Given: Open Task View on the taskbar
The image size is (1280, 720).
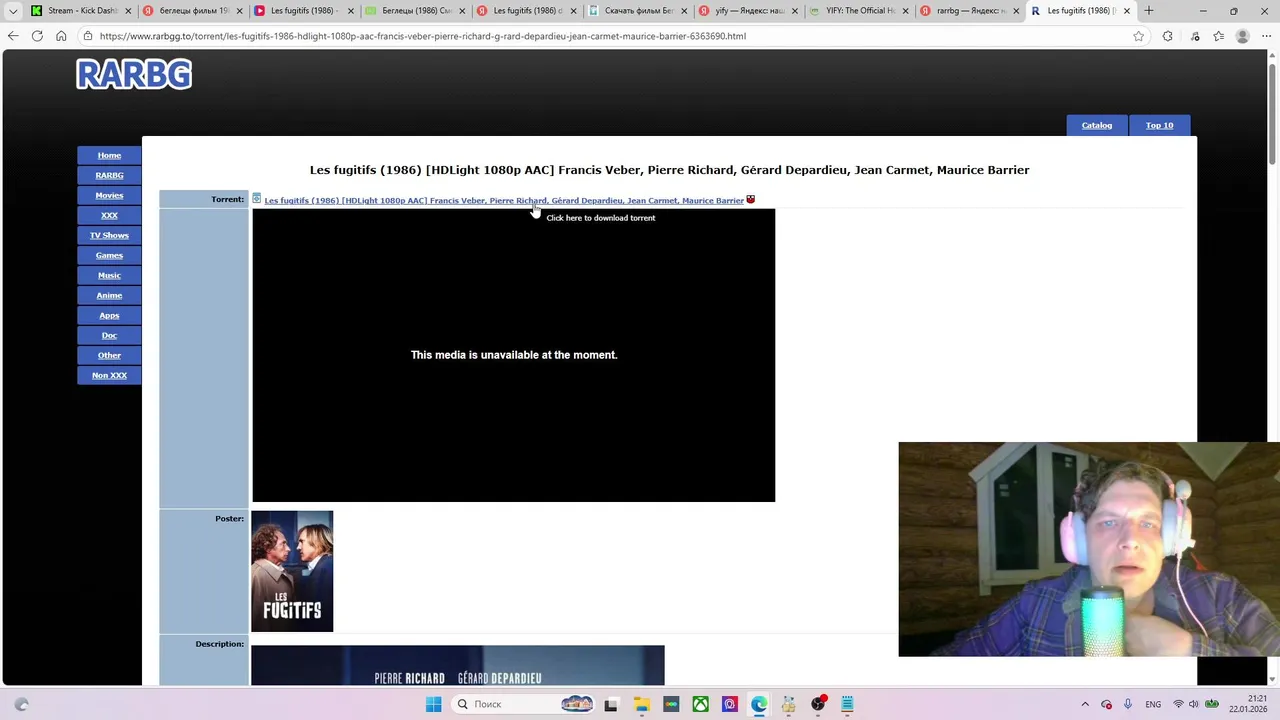Looking at the screenshot, I should (611, 704).
